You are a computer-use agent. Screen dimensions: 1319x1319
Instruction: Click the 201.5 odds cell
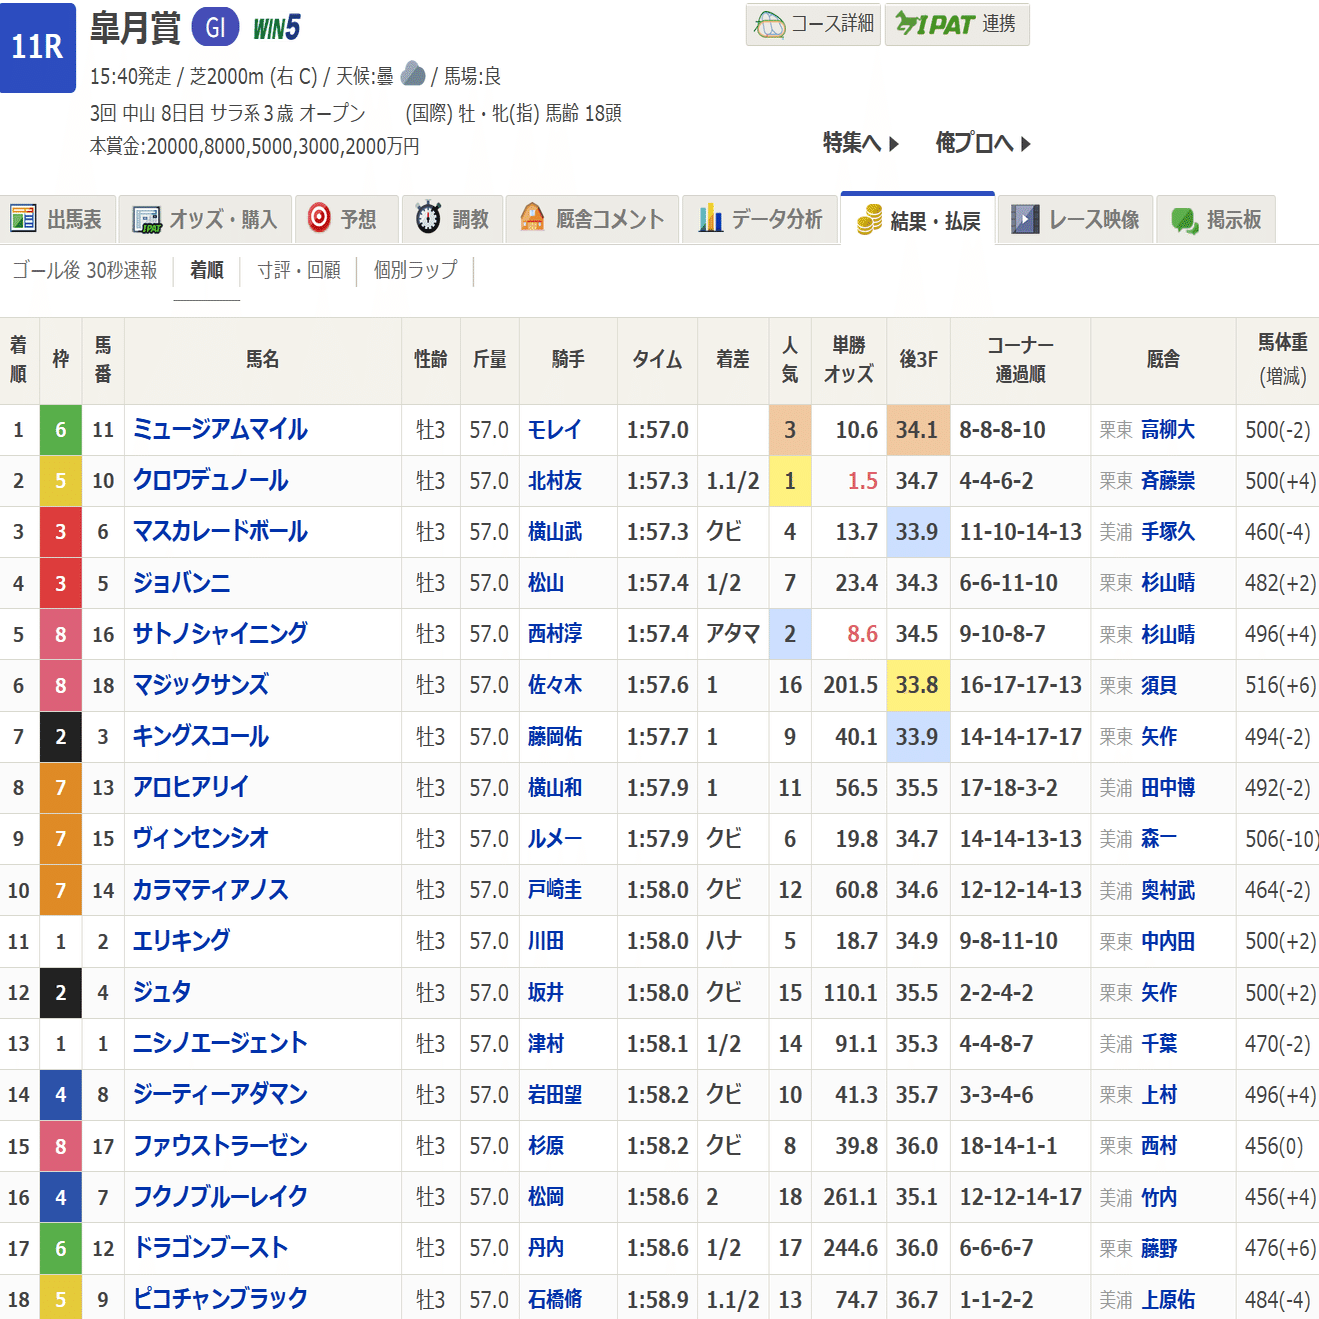click(851, 685)
